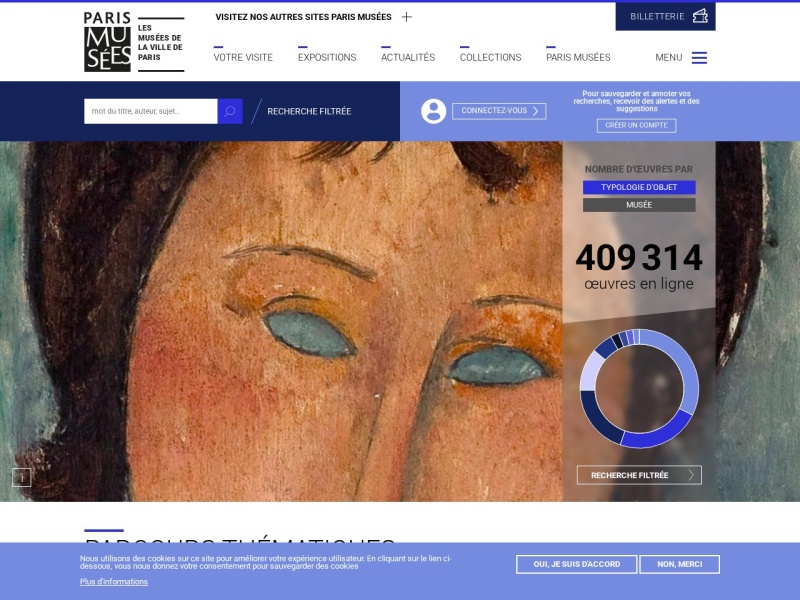The width and height of the screenshot is (800, 600).
Task: Accept cookies with Oui, je suis d'accord
Action: [x=577, y=564]
